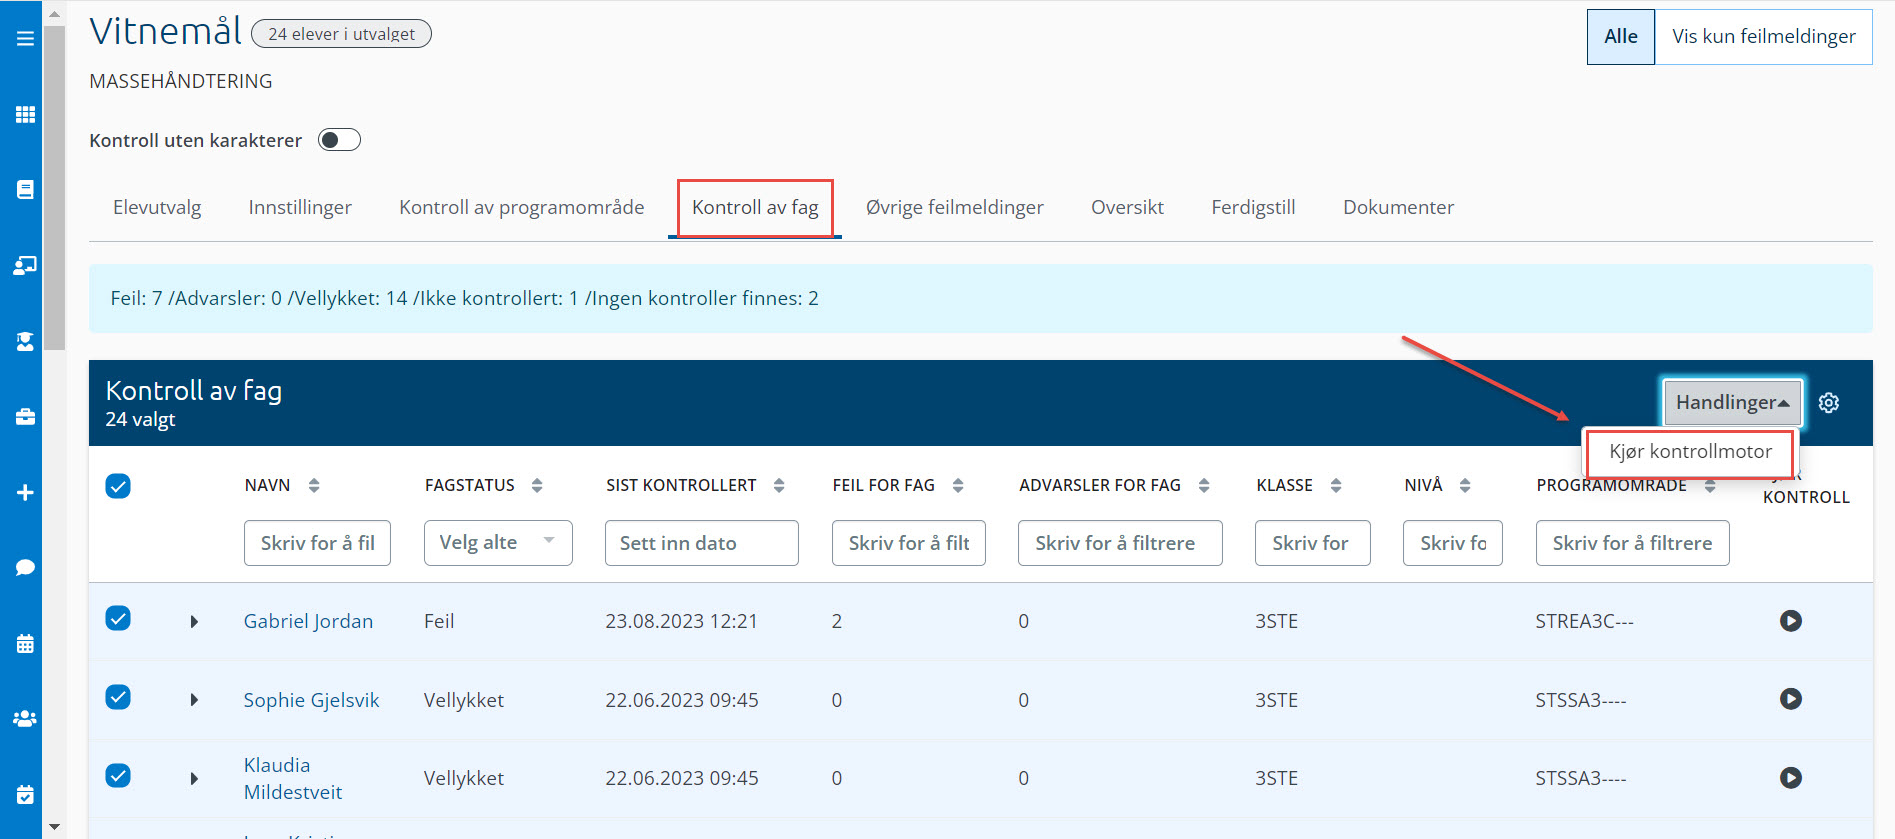
Task: Open Gabriel Jordan student link
Action: [308, 621]
